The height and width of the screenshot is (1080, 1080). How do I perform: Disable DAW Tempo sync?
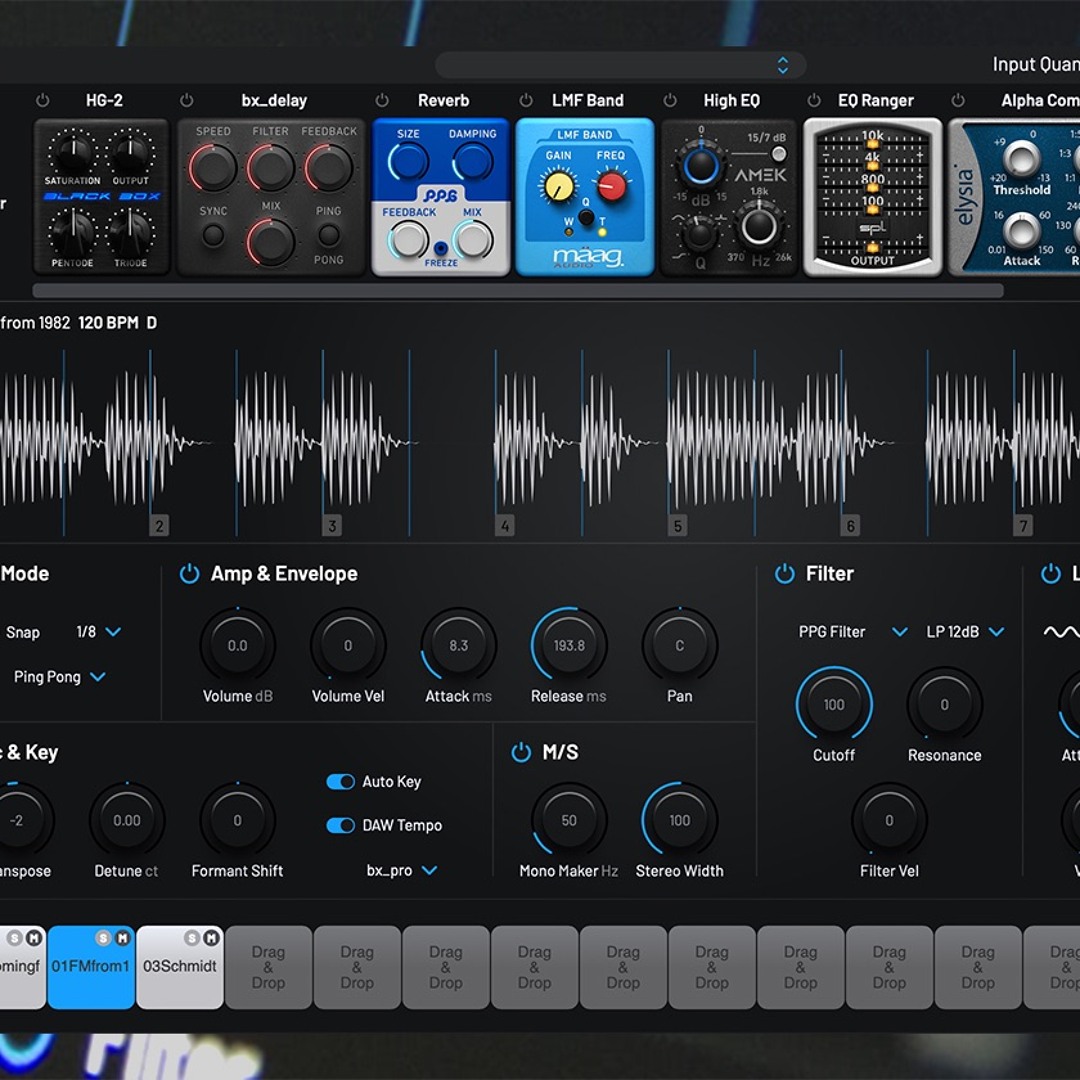coord(341,825)
